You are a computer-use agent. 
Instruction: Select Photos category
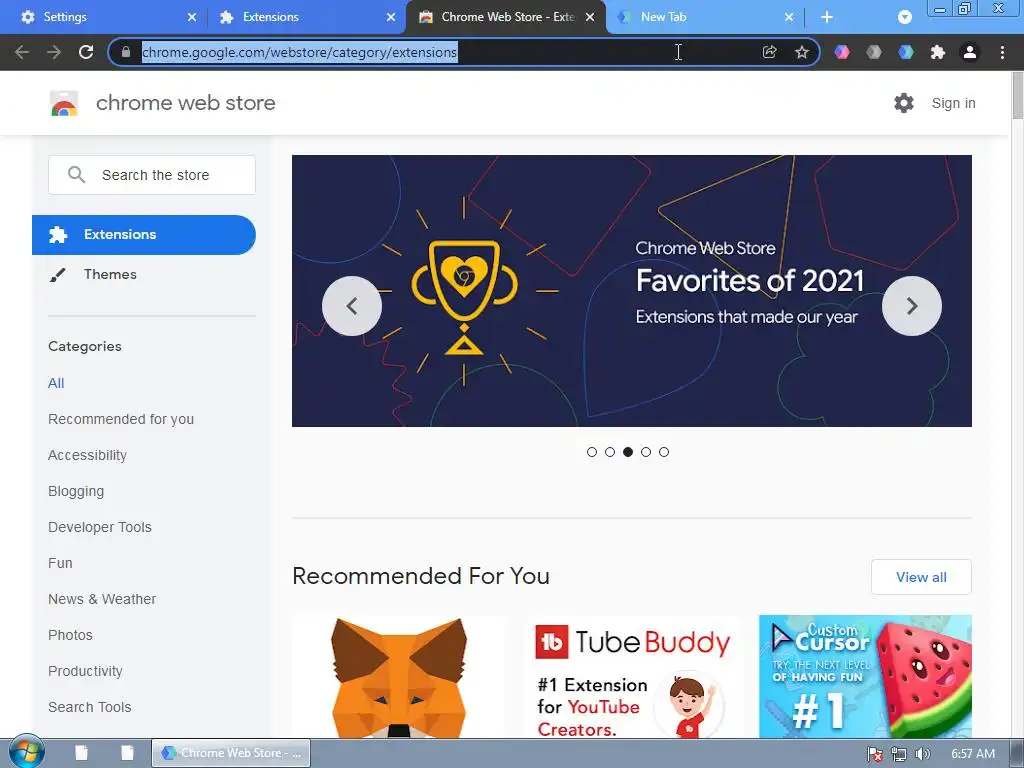point(71,635)
